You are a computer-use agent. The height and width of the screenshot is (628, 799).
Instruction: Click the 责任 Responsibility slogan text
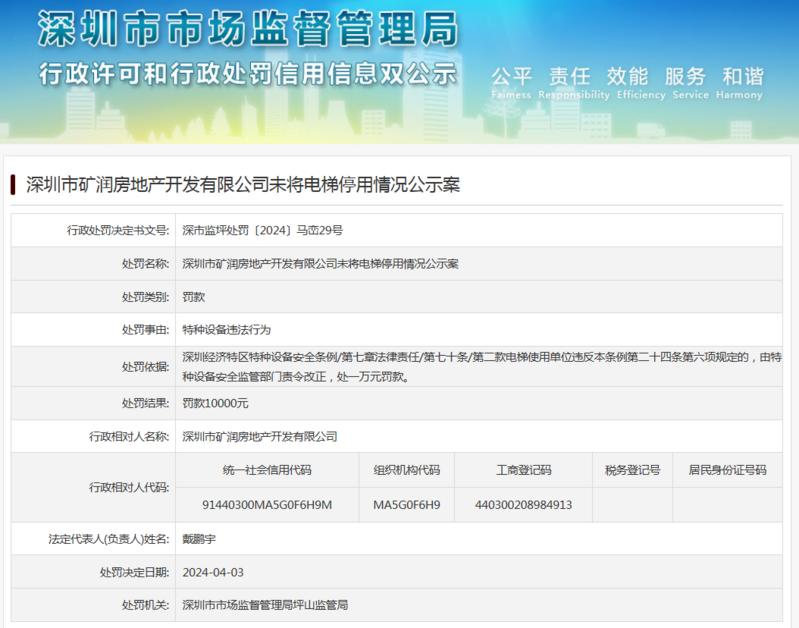coord(574,83)
